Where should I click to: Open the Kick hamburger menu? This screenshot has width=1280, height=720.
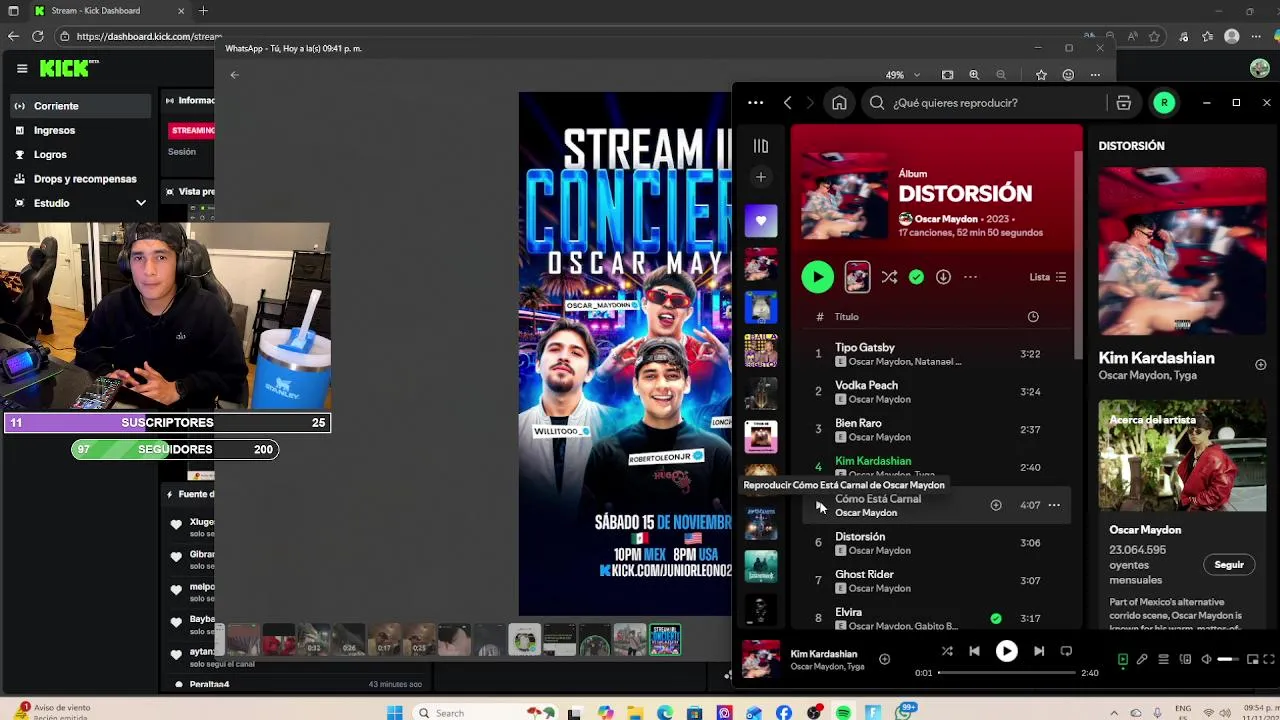pos(22,68)
